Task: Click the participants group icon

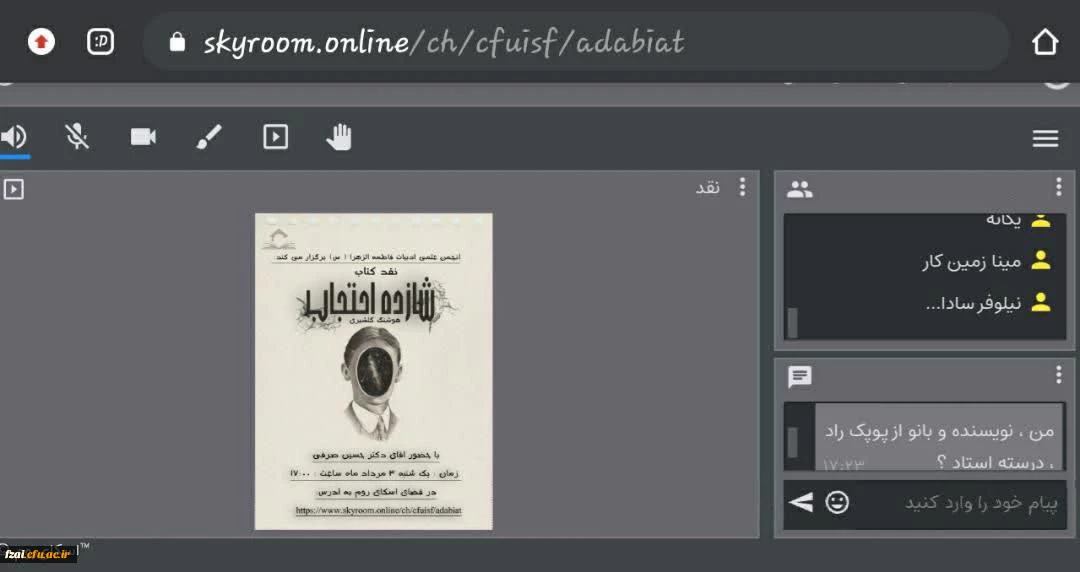Action: point(800,188)
